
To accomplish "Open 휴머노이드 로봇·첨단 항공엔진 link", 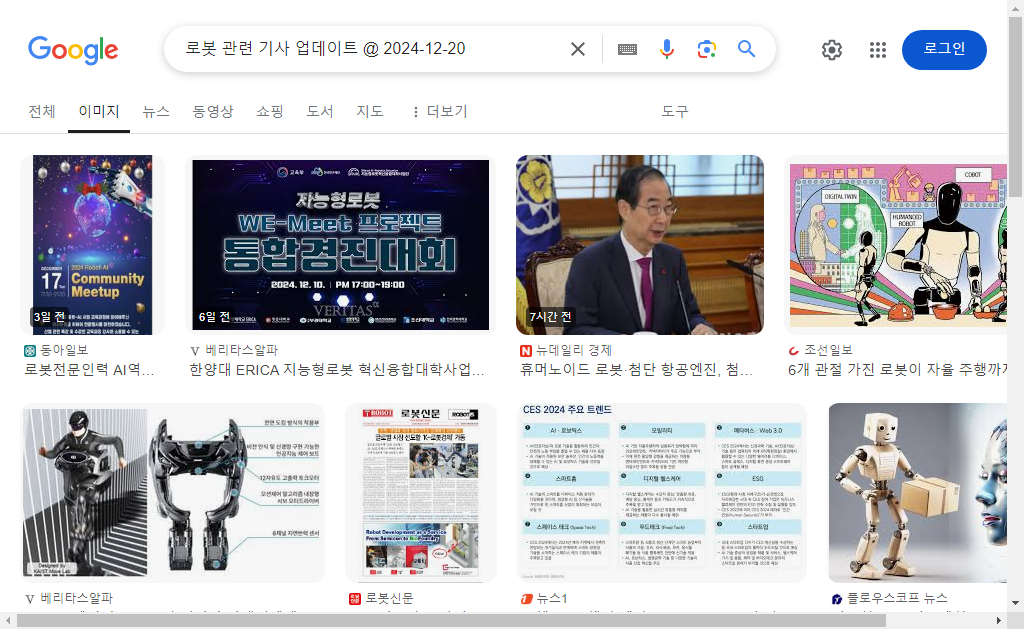I will click(637, 370).
